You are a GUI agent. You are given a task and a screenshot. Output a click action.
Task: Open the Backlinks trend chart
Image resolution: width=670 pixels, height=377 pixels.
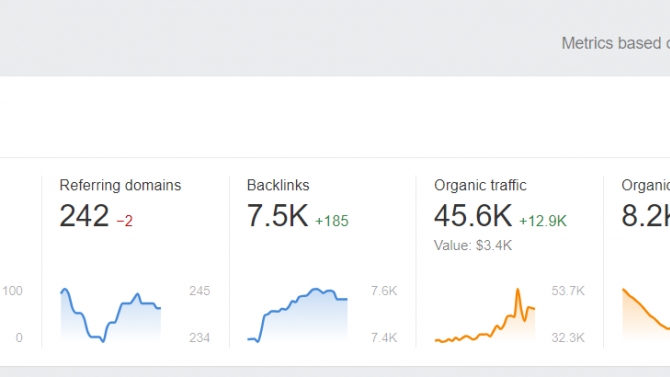point(297,315)
